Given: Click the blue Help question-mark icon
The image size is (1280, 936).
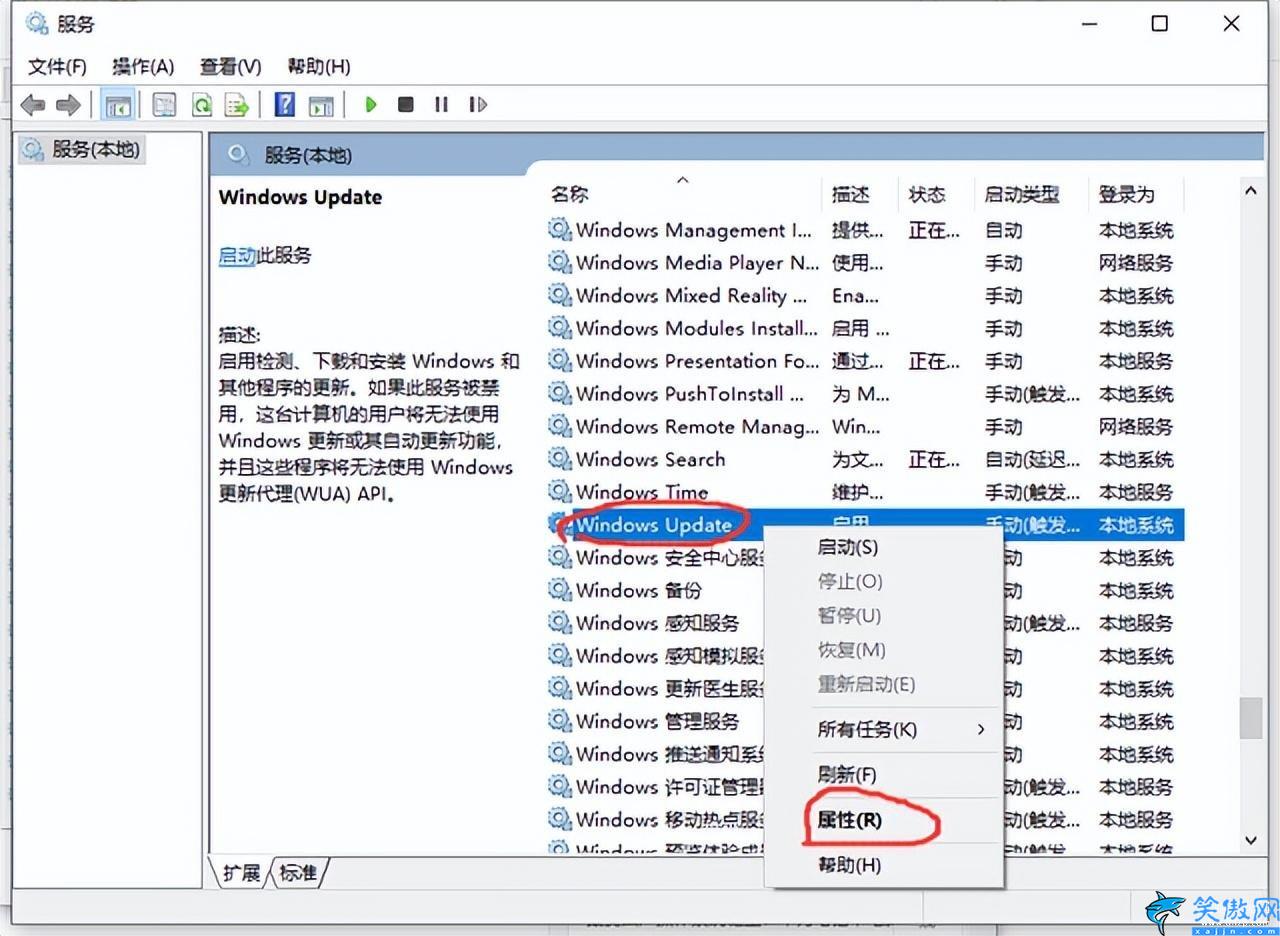Looking at the screenshot, I should coord(285,104).
